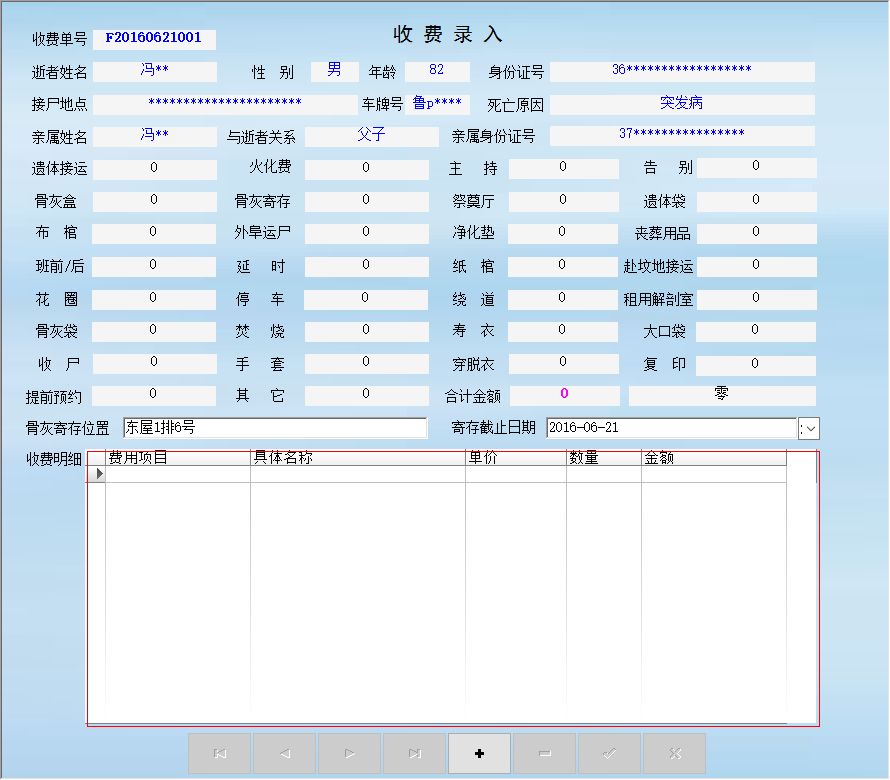Screen dimensions: 890x780
Task: Click the 班前/后 amount field
Action: tap(154, 266)
